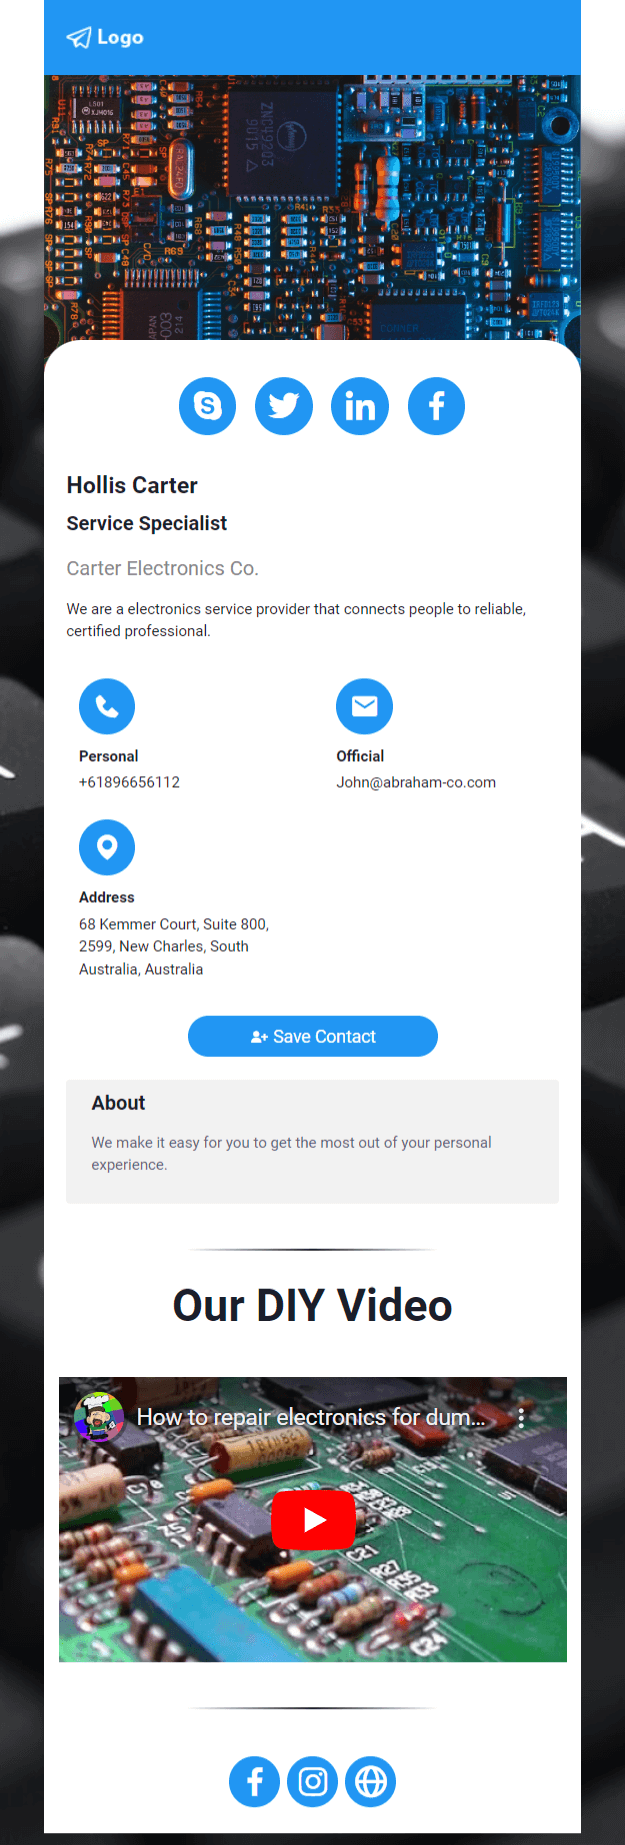Click the circuit board banner image

(312, 208)
